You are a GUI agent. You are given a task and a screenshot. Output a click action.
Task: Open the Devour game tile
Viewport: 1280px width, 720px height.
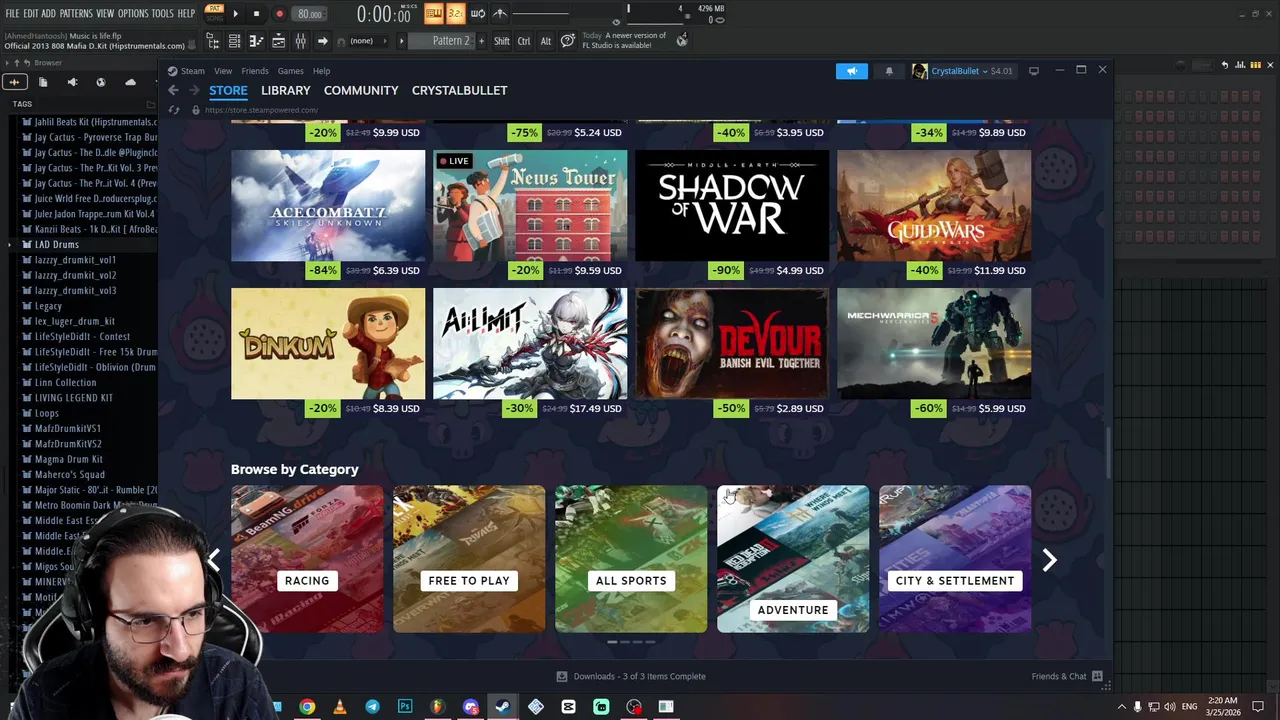pyautogui.click(x=732, y=343)
